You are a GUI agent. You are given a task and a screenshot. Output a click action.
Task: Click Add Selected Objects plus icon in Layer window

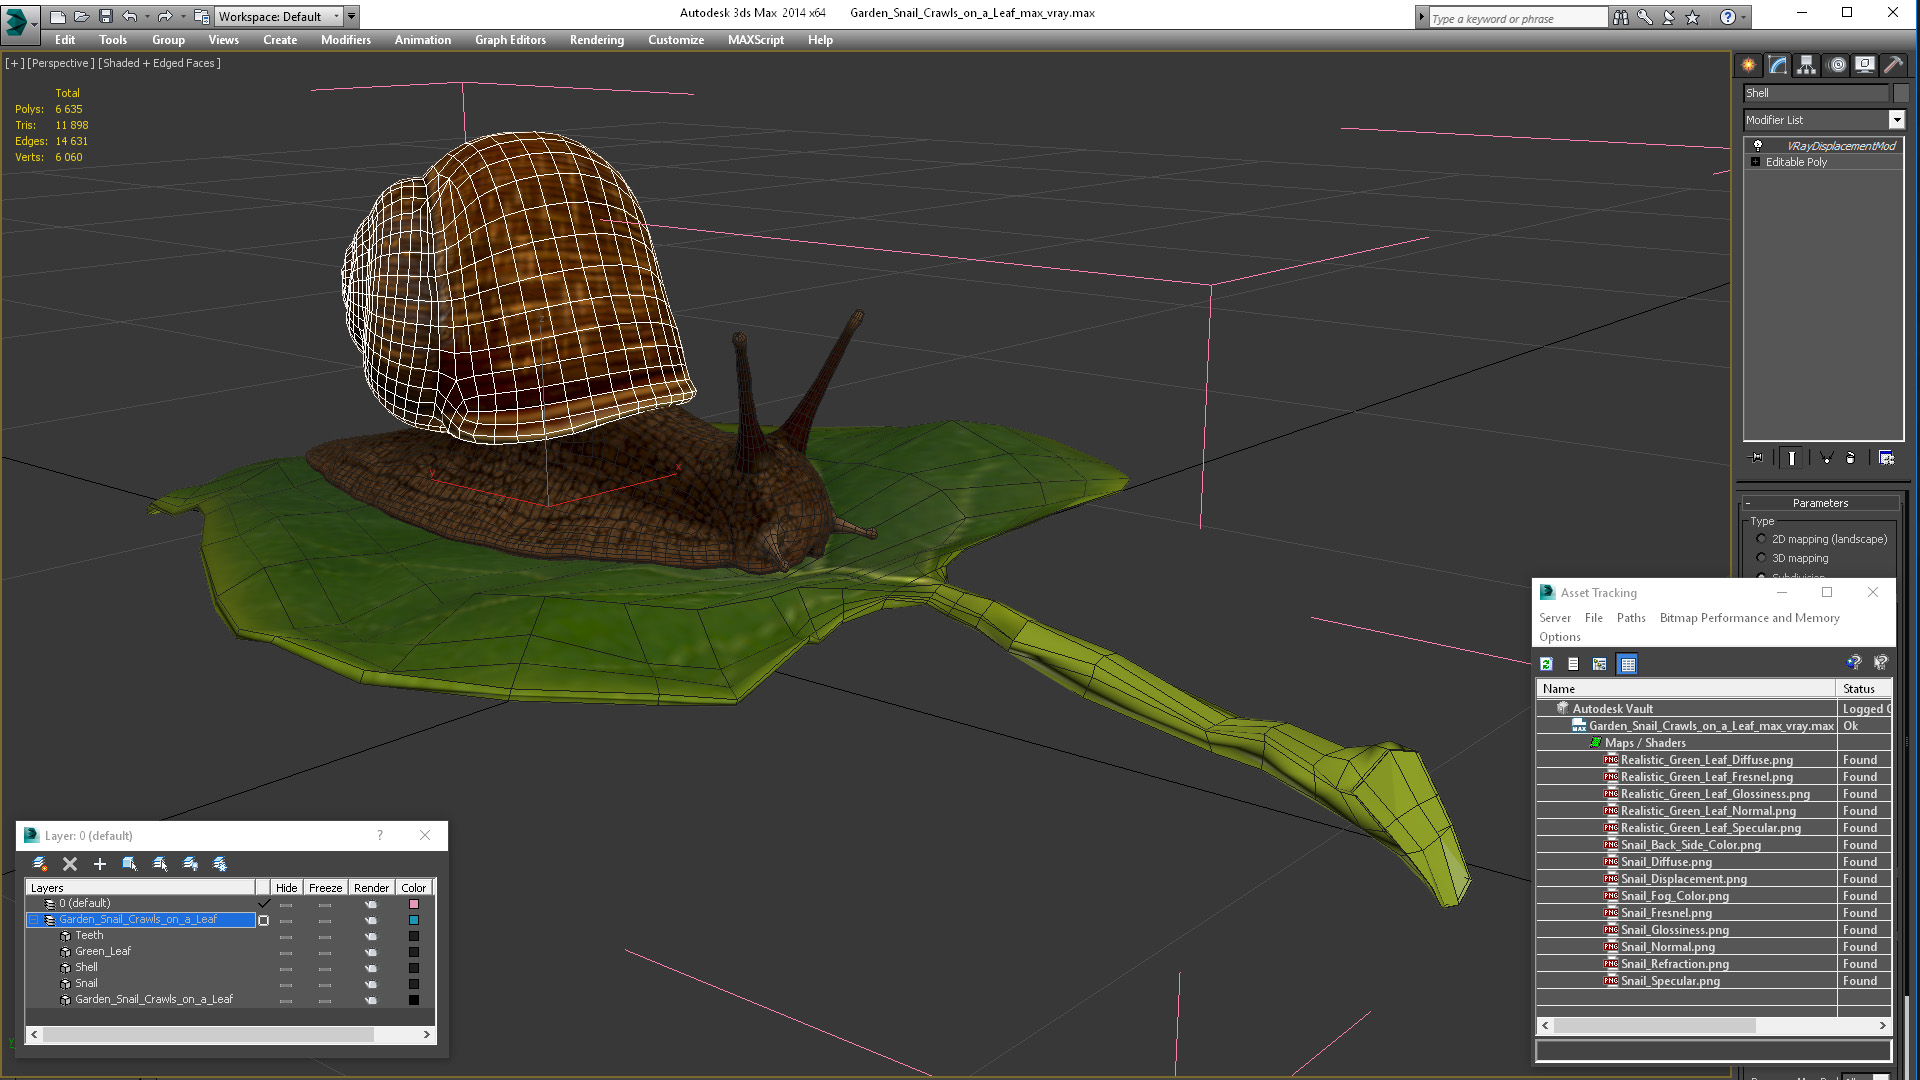99,864
